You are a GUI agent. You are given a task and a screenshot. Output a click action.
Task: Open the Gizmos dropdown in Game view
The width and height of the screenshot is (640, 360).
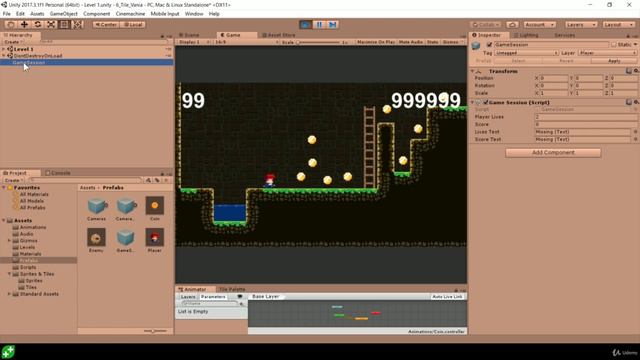(453, 42)
